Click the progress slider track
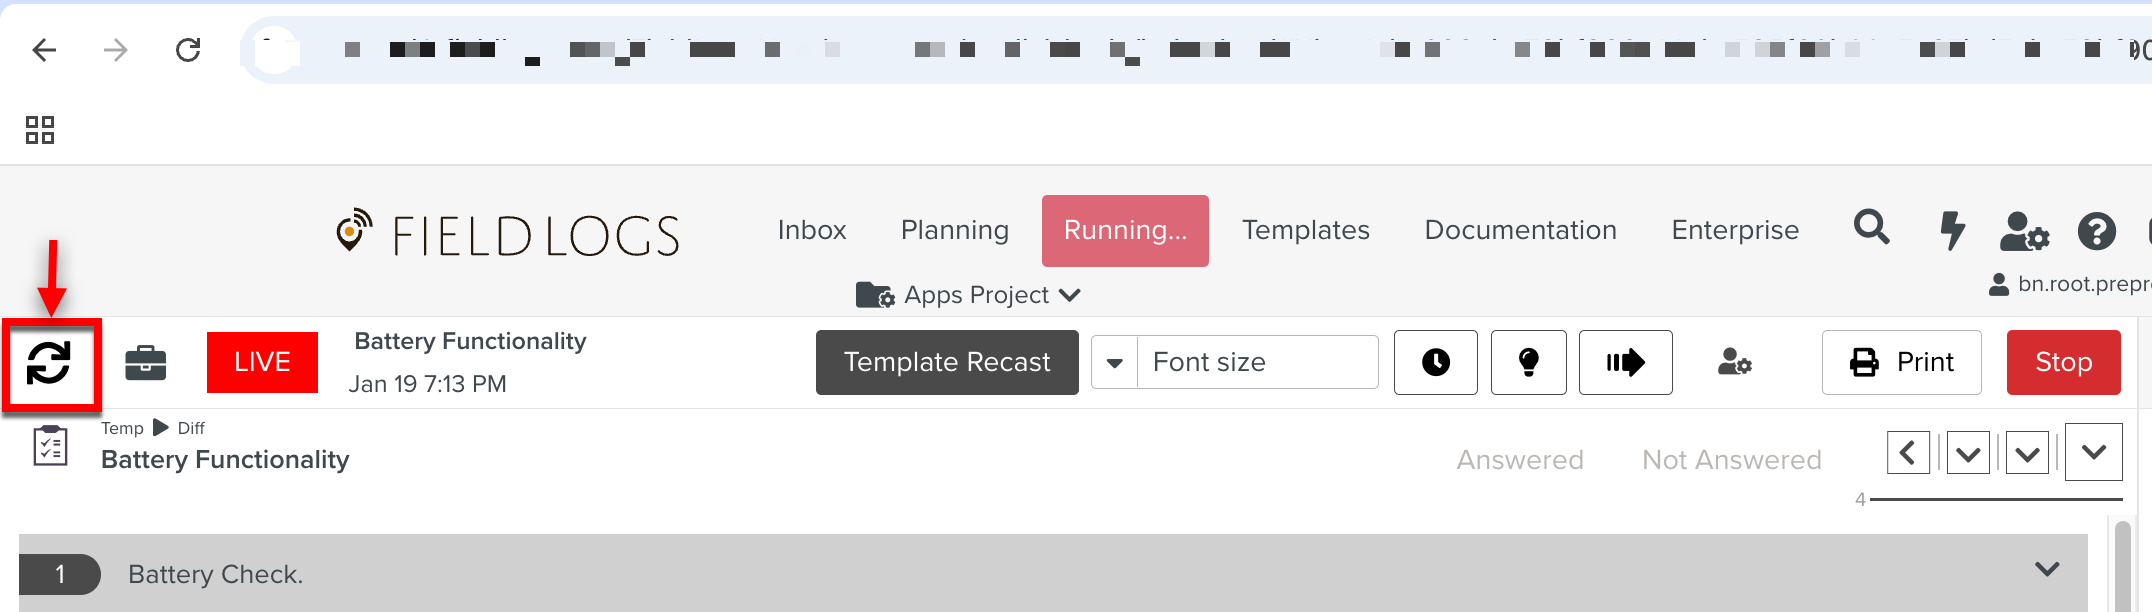Image resolution: width=2152 pixels, height=612 pixels. [1995, 499]
